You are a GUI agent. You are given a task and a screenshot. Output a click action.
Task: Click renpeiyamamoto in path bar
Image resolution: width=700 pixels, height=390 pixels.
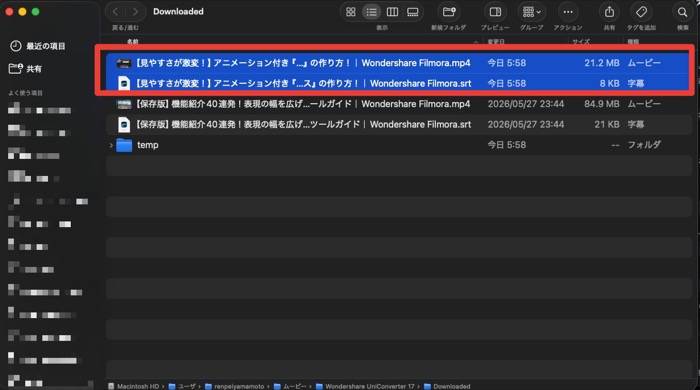coord(234,386)
